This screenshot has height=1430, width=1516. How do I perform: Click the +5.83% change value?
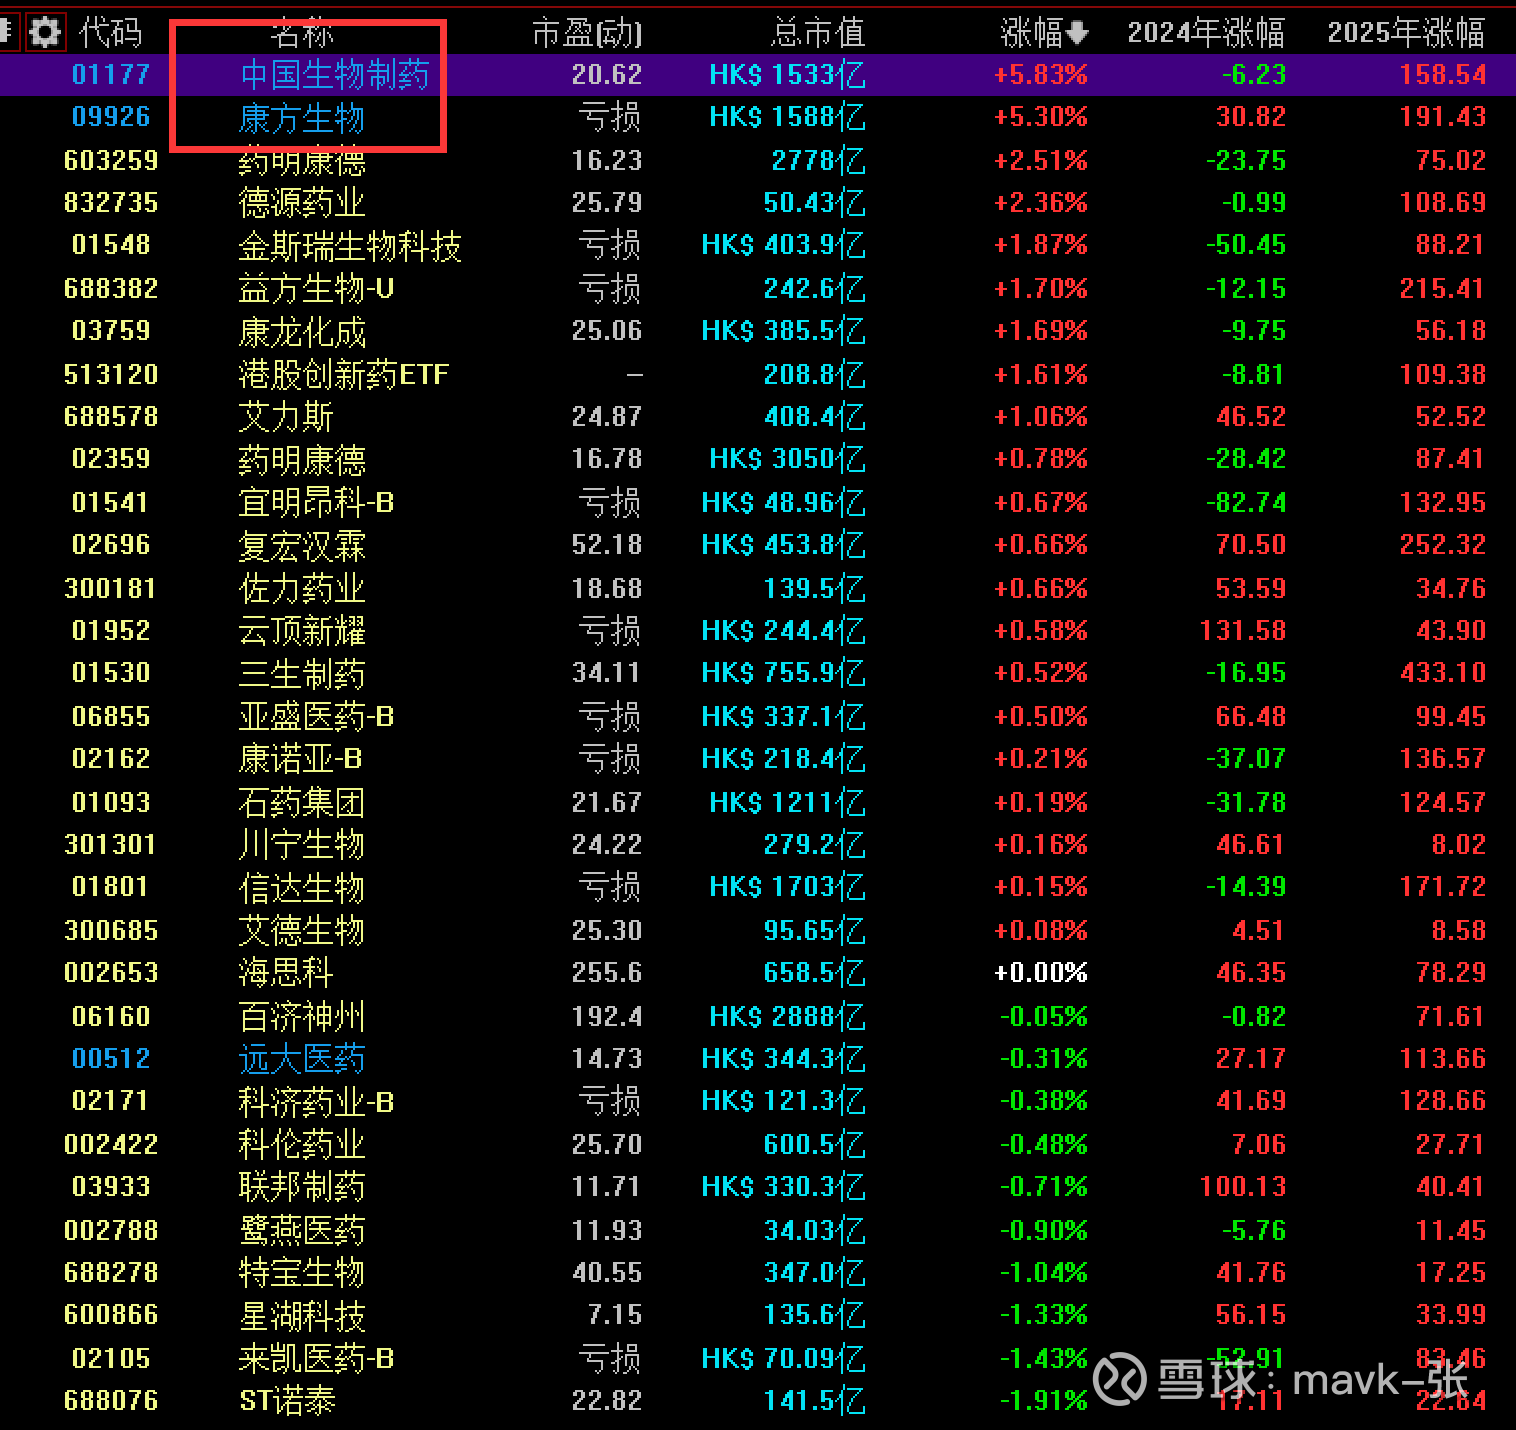(1041, 75)
